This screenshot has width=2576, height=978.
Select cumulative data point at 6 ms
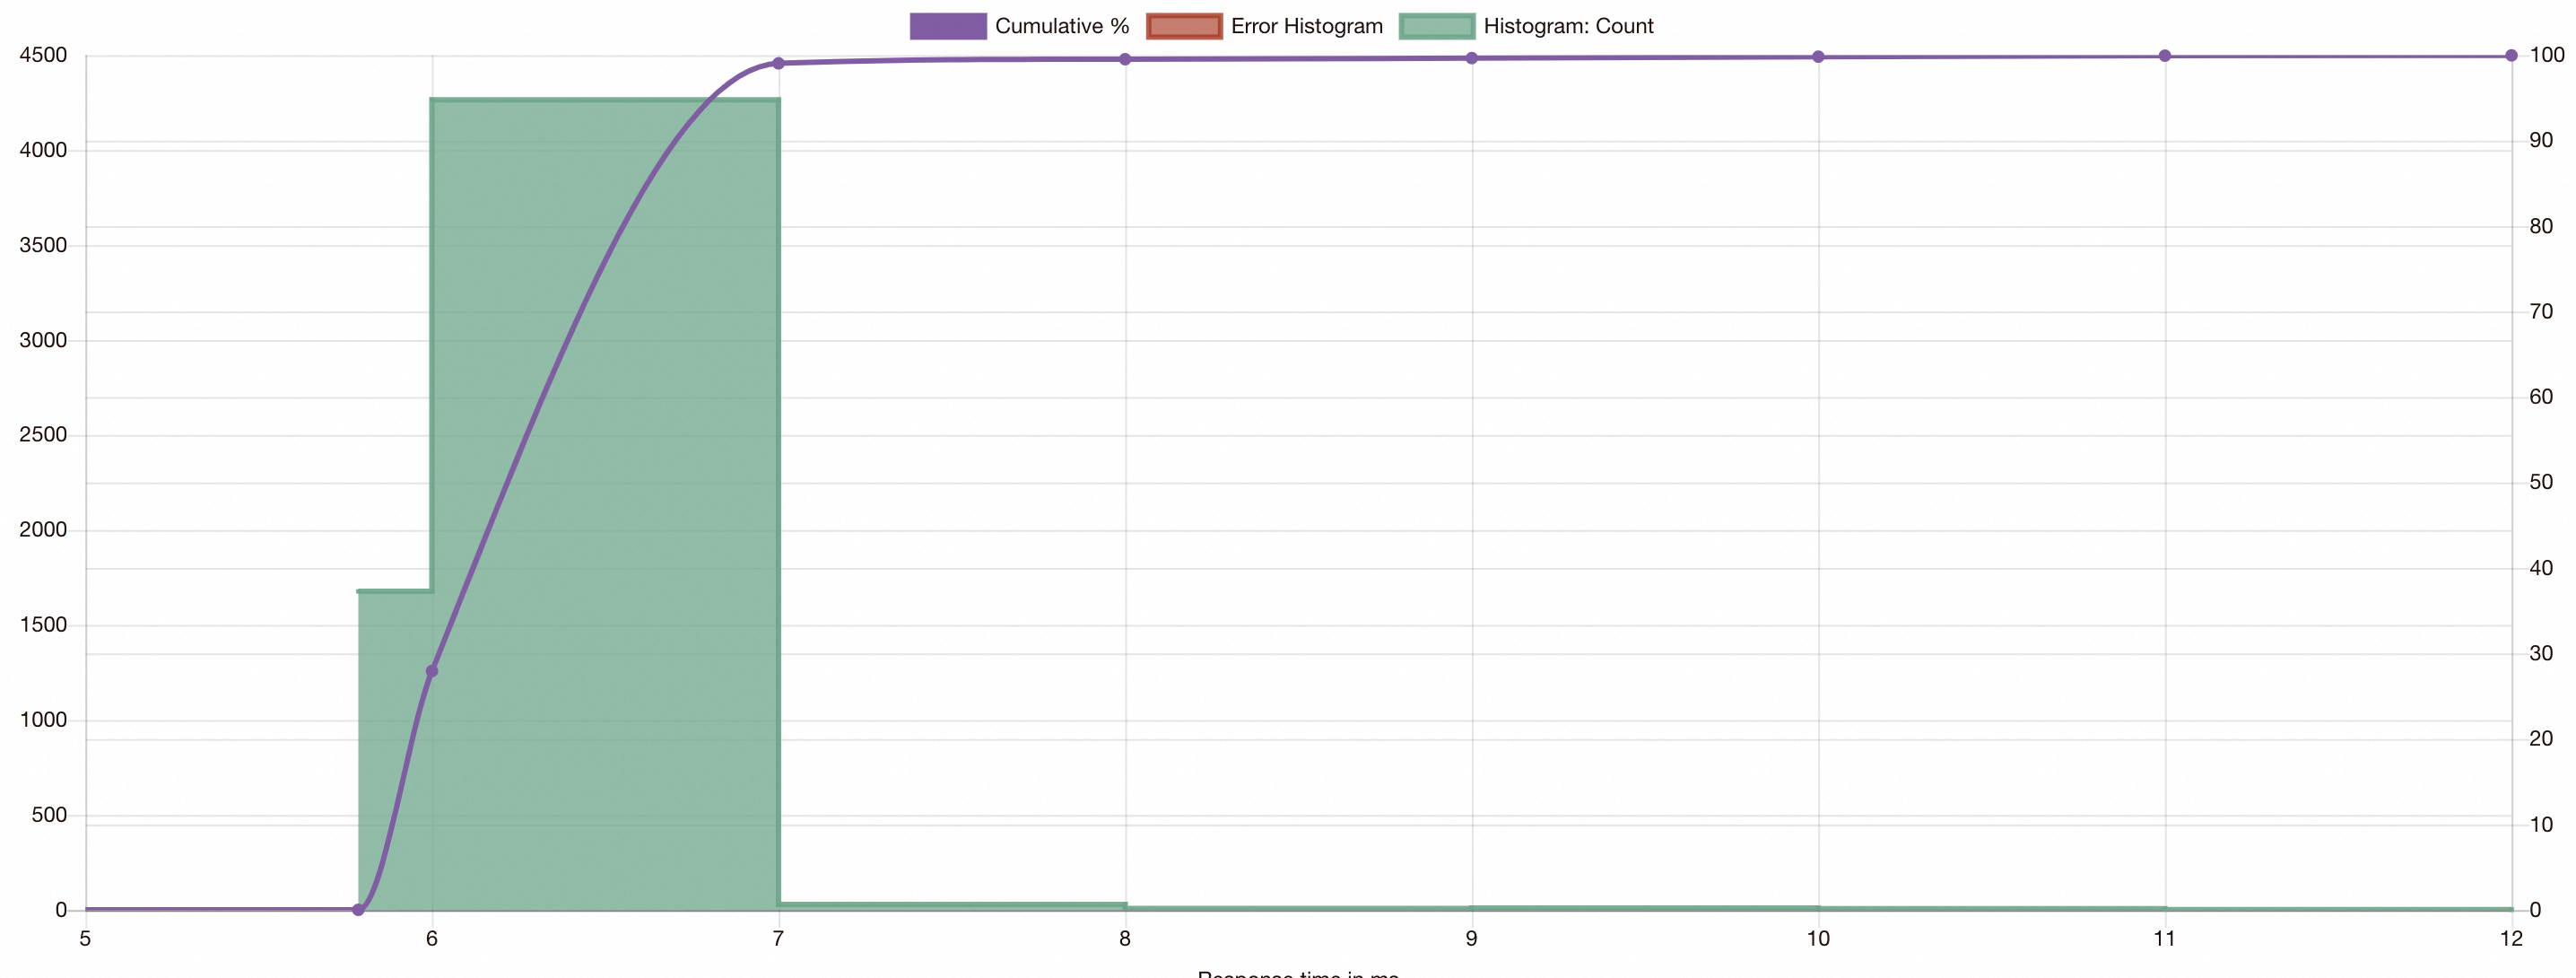point(432,671)
